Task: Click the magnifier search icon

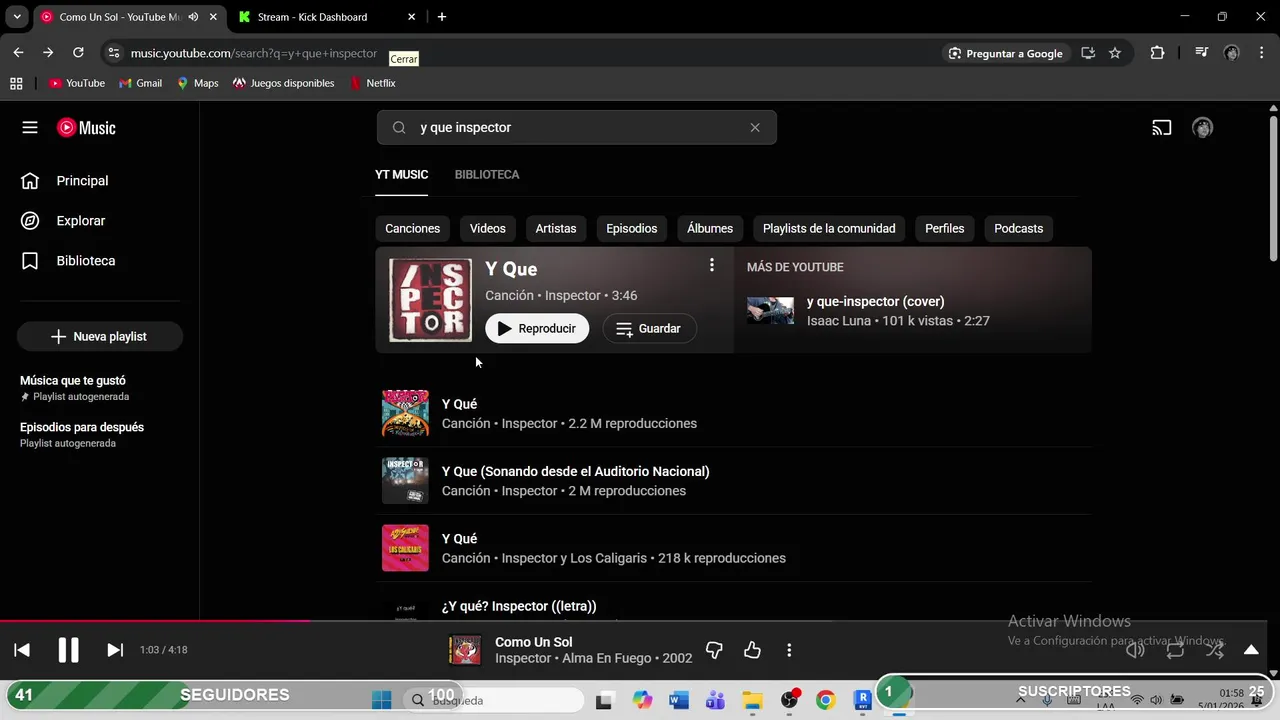Action: (399, 128)
